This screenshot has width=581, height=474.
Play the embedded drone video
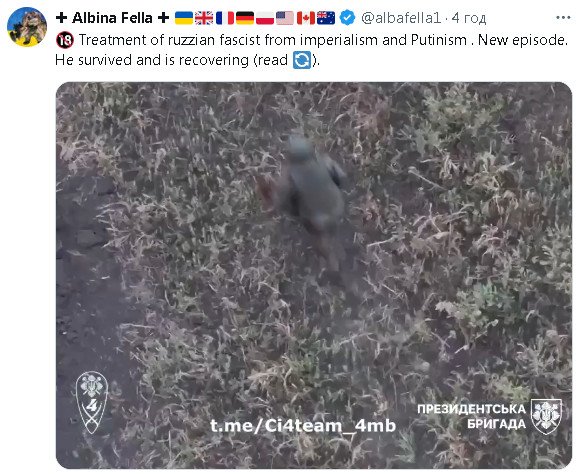click(x=314, y=275)
